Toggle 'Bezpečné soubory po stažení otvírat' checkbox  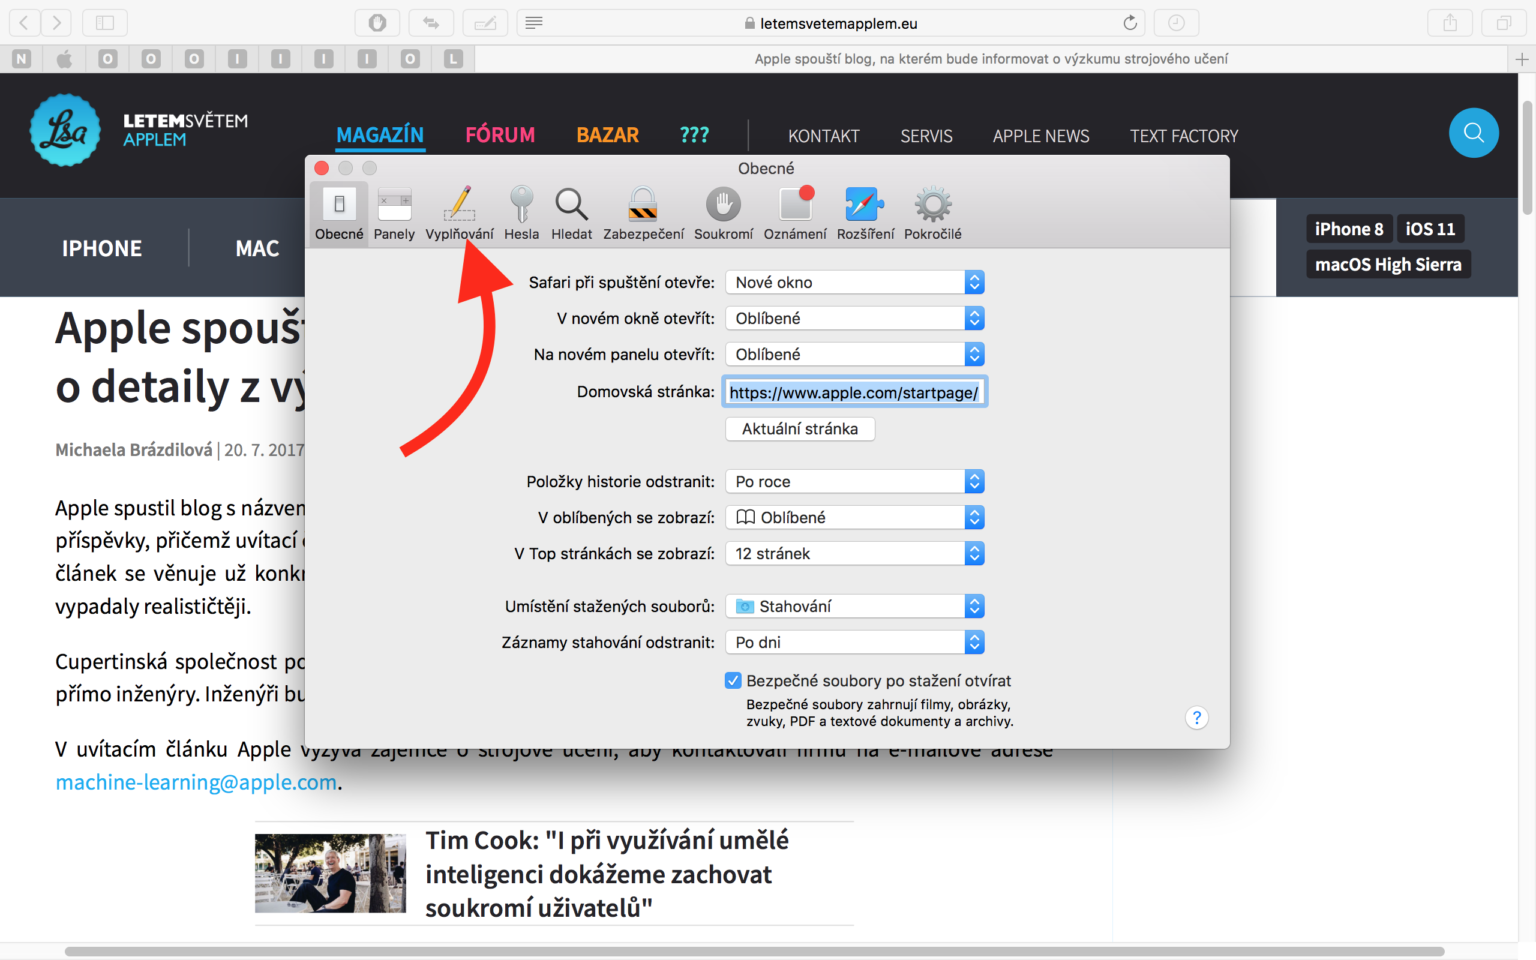[733, 681]
